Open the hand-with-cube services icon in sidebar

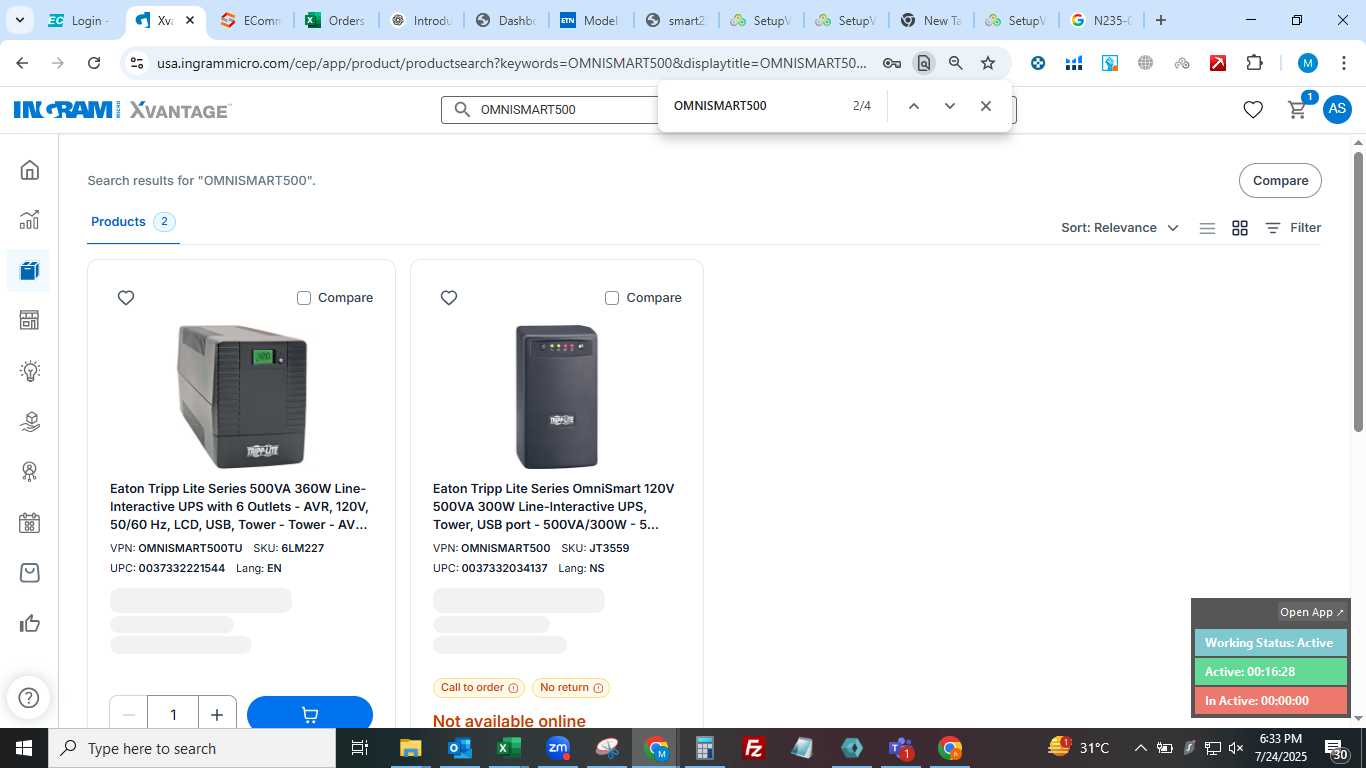tap(30, 422)
